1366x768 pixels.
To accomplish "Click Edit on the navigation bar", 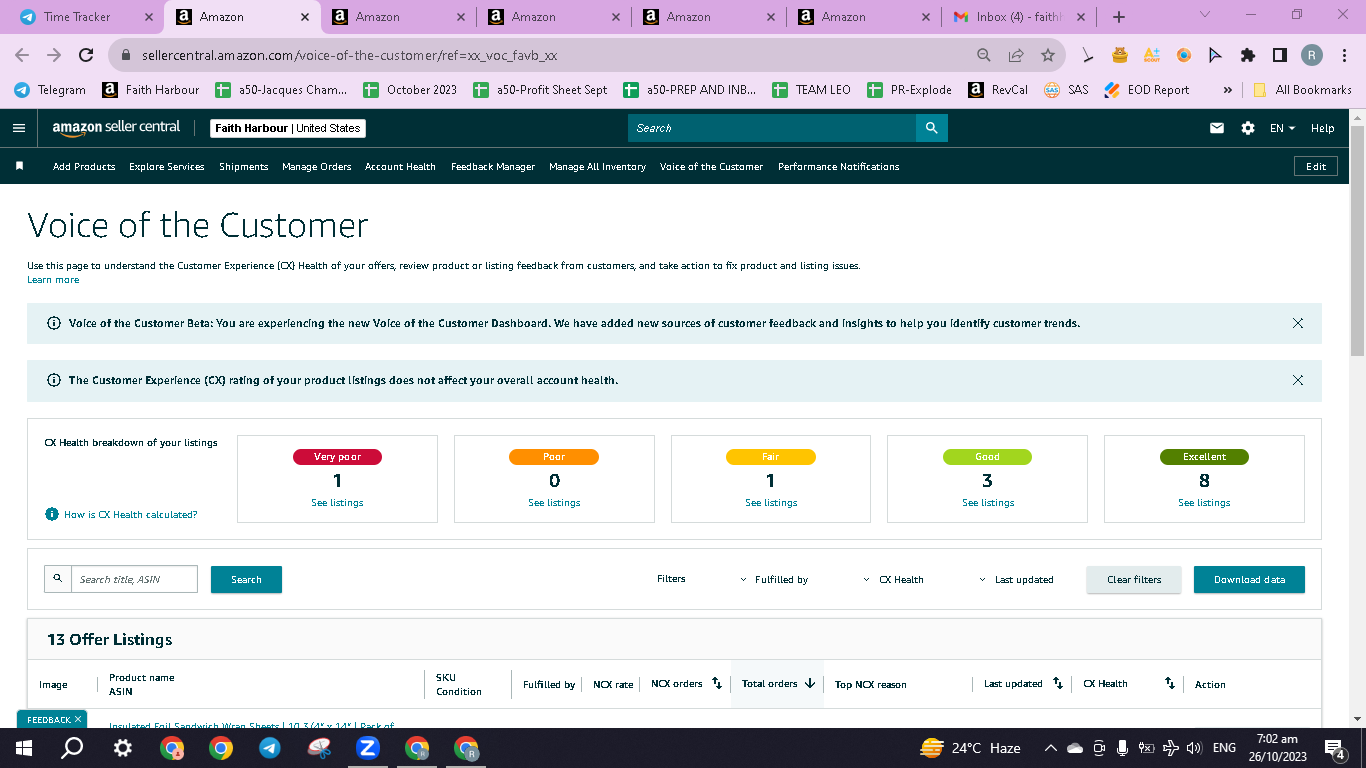I will pos(1316,167).
